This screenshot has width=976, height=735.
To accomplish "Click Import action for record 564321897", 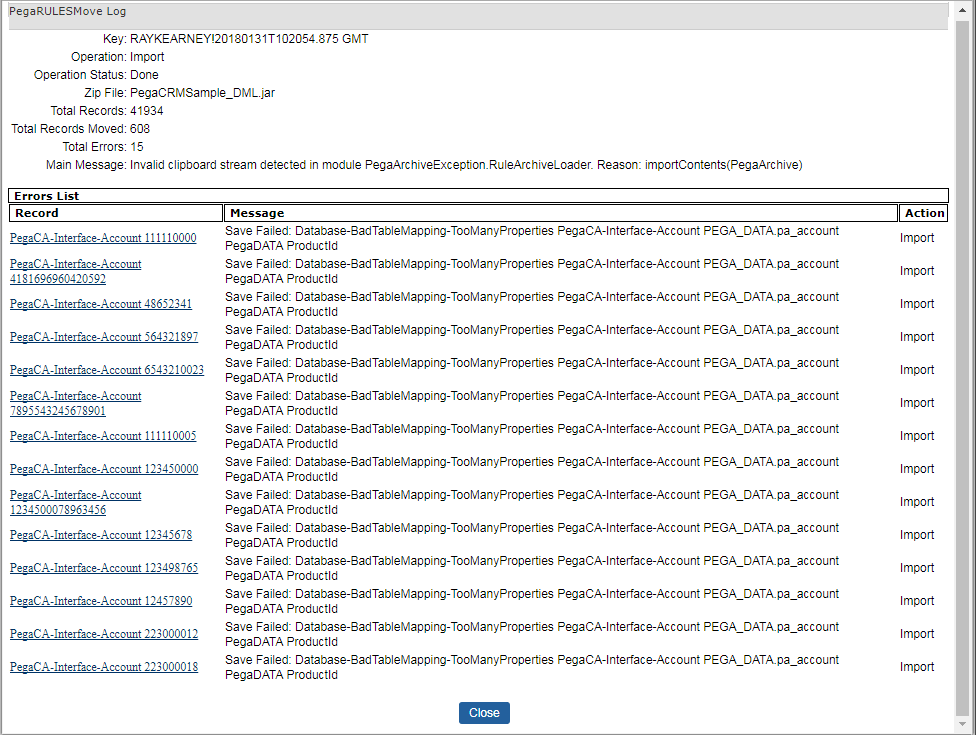I will [x=917, y=337].
